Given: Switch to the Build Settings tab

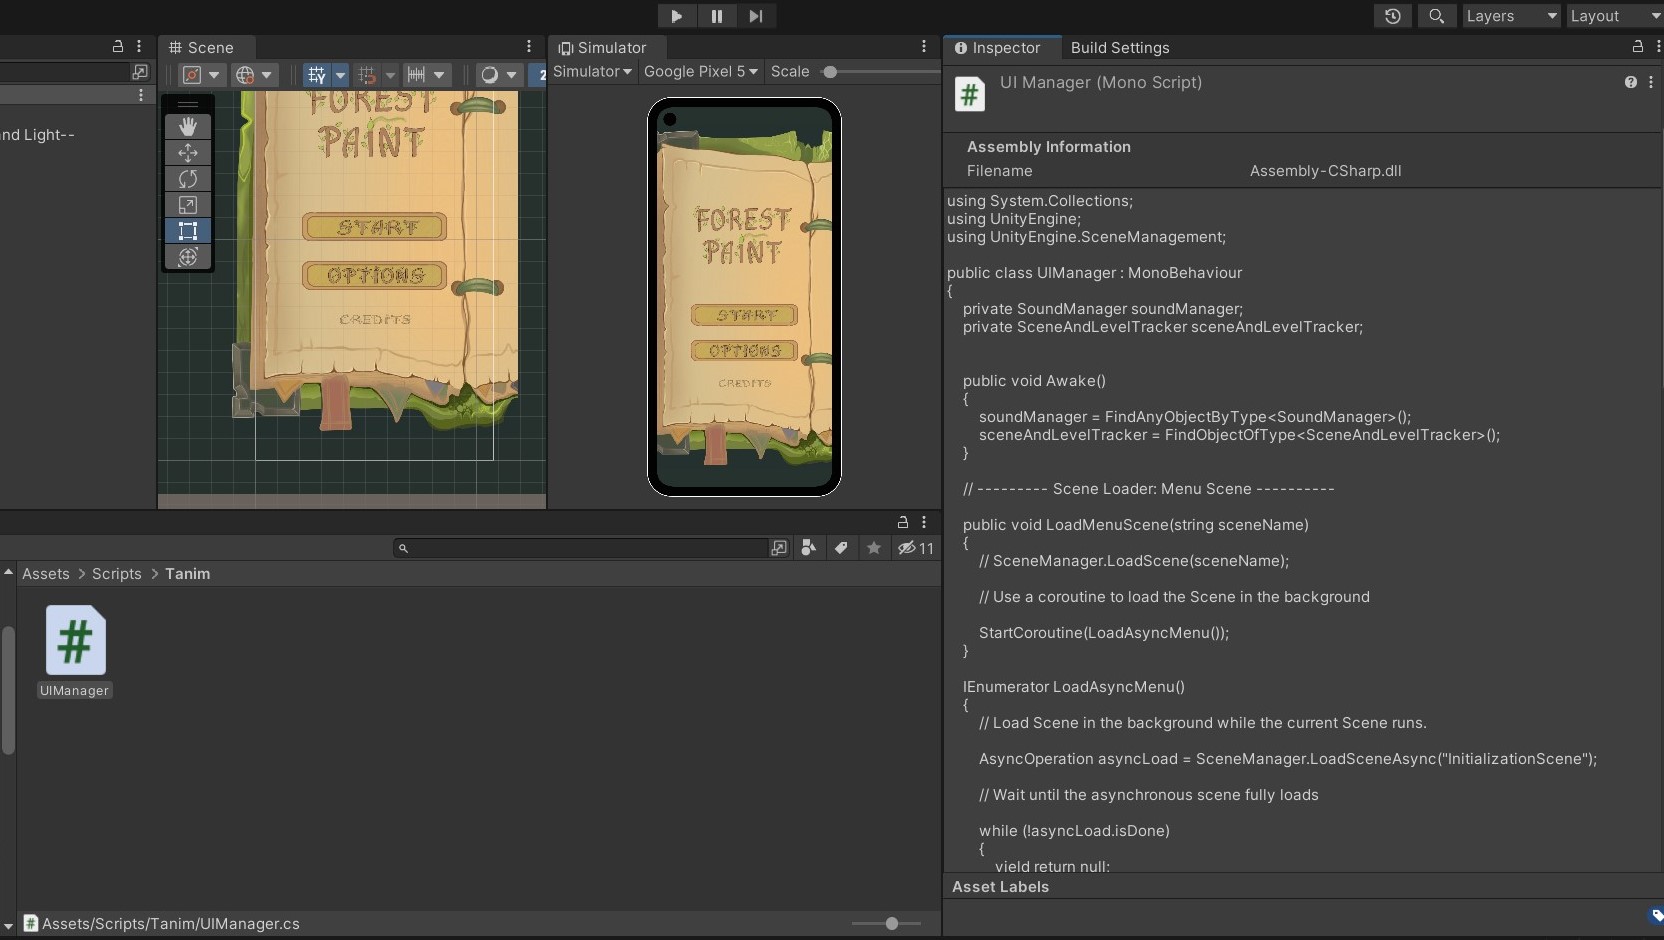Looking at the screenshot, I should pos(1120,48).
